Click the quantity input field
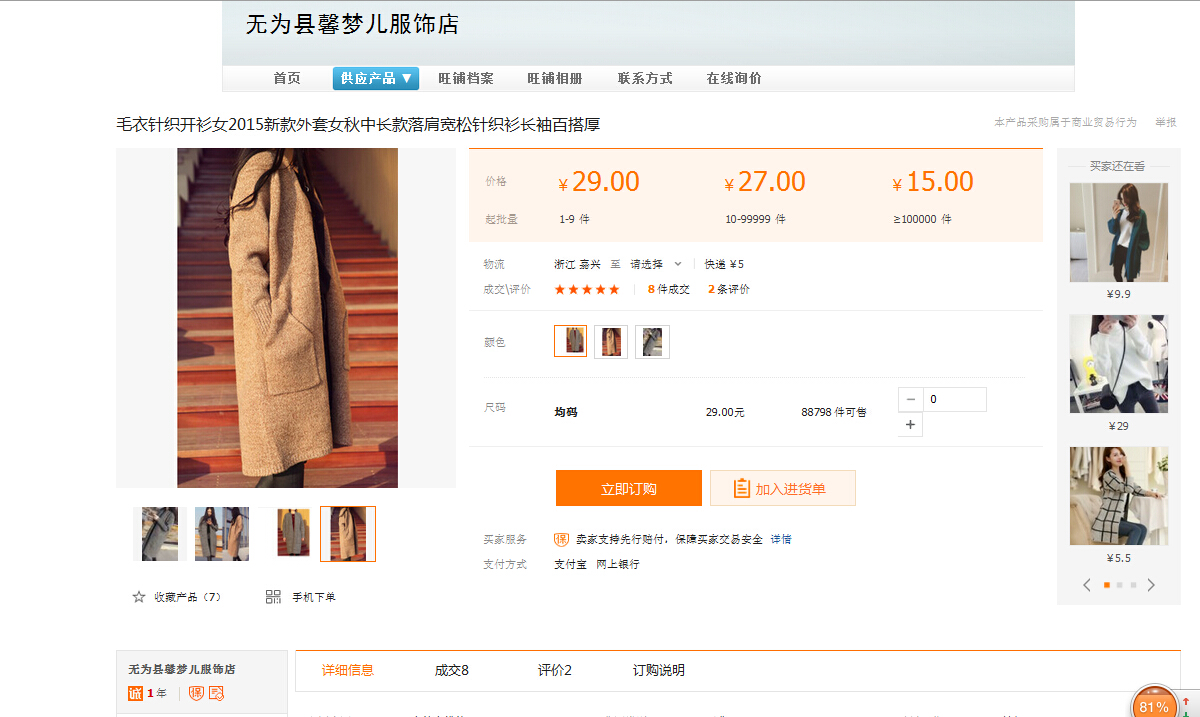This screenshot has height=717, width=1200. [954, 399]
